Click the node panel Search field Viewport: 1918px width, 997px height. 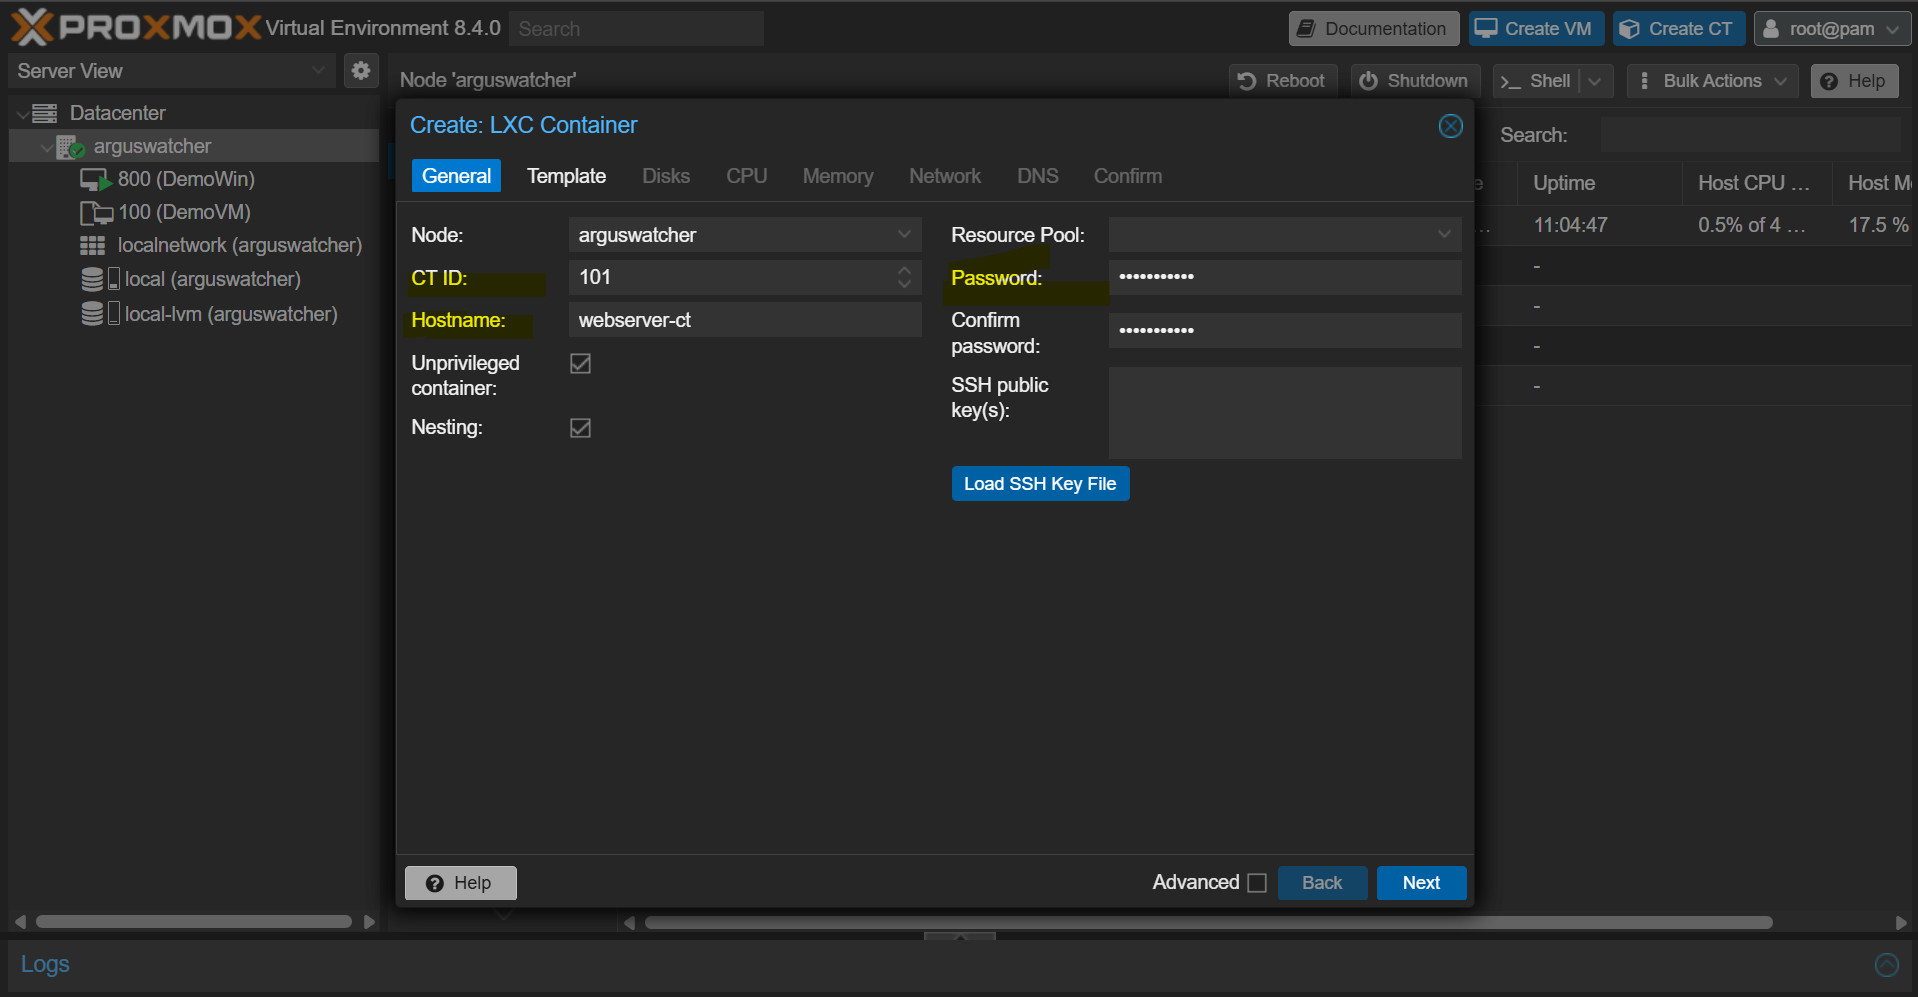(x=1750, y=135)
